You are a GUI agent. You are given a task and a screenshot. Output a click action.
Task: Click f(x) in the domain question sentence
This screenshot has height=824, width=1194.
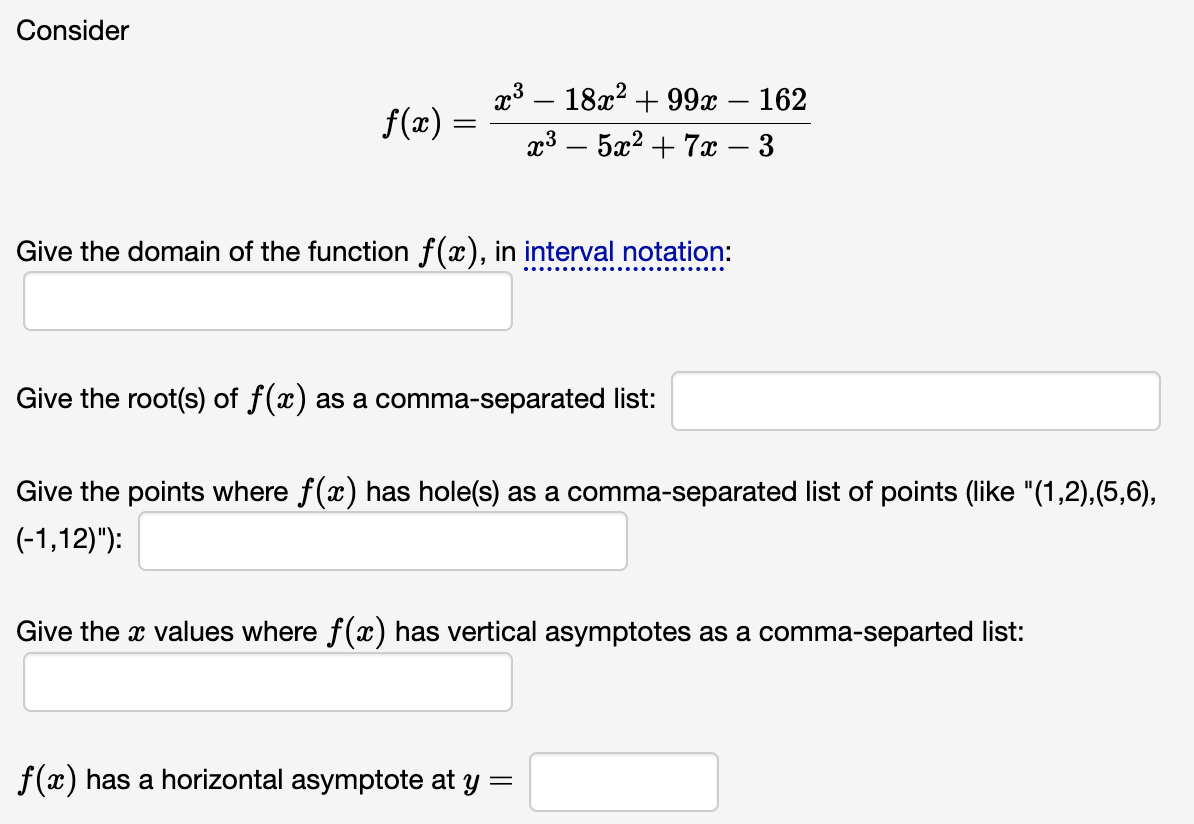click(449, 252)
